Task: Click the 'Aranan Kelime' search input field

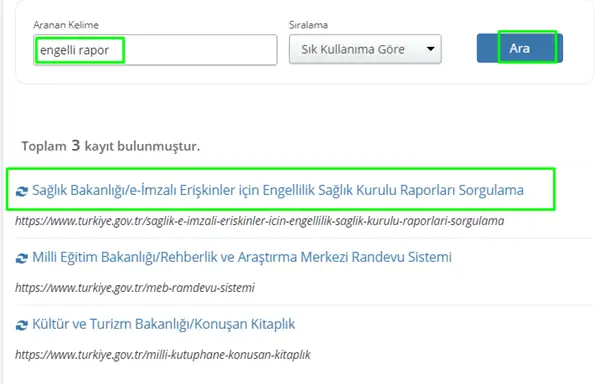Action: pyautogui.click(x=155, y=50)
